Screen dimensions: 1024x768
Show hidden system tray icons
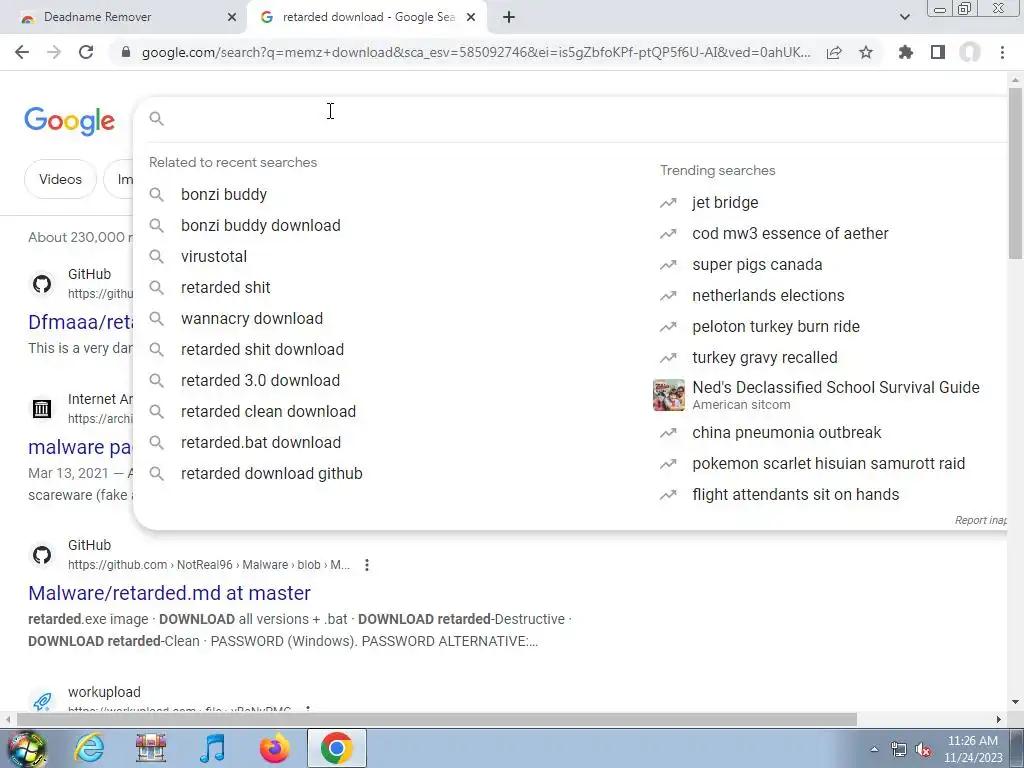[874, 749]
